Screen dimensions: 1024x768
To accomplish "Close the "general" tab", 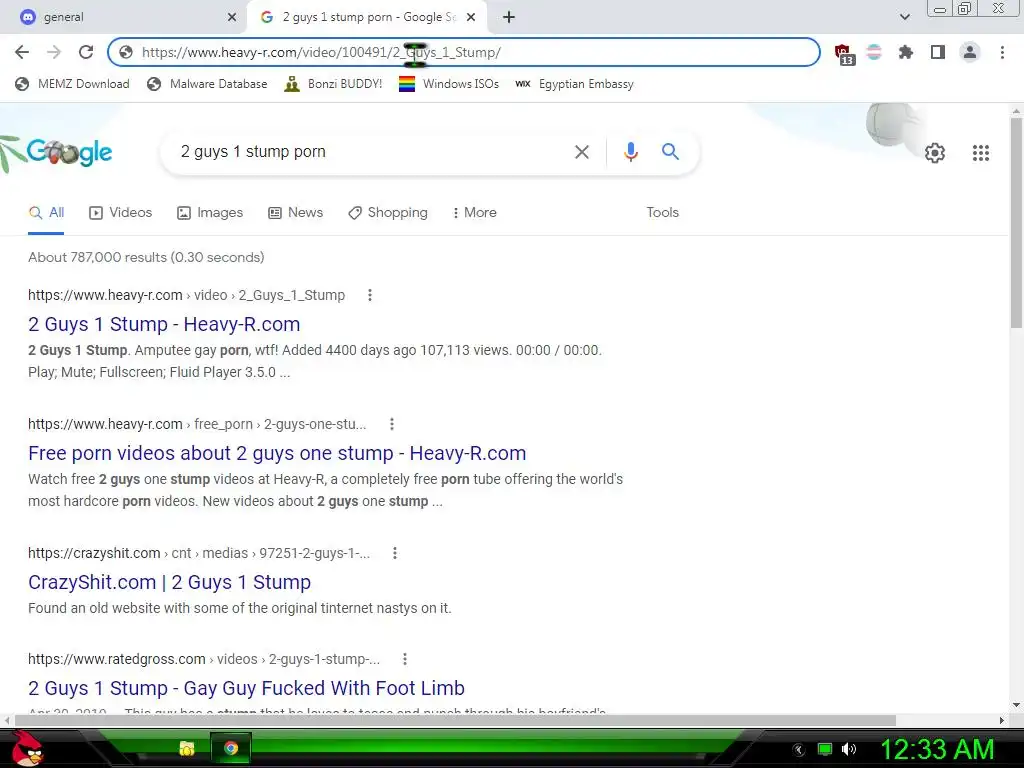I will [x=232, y=17].
